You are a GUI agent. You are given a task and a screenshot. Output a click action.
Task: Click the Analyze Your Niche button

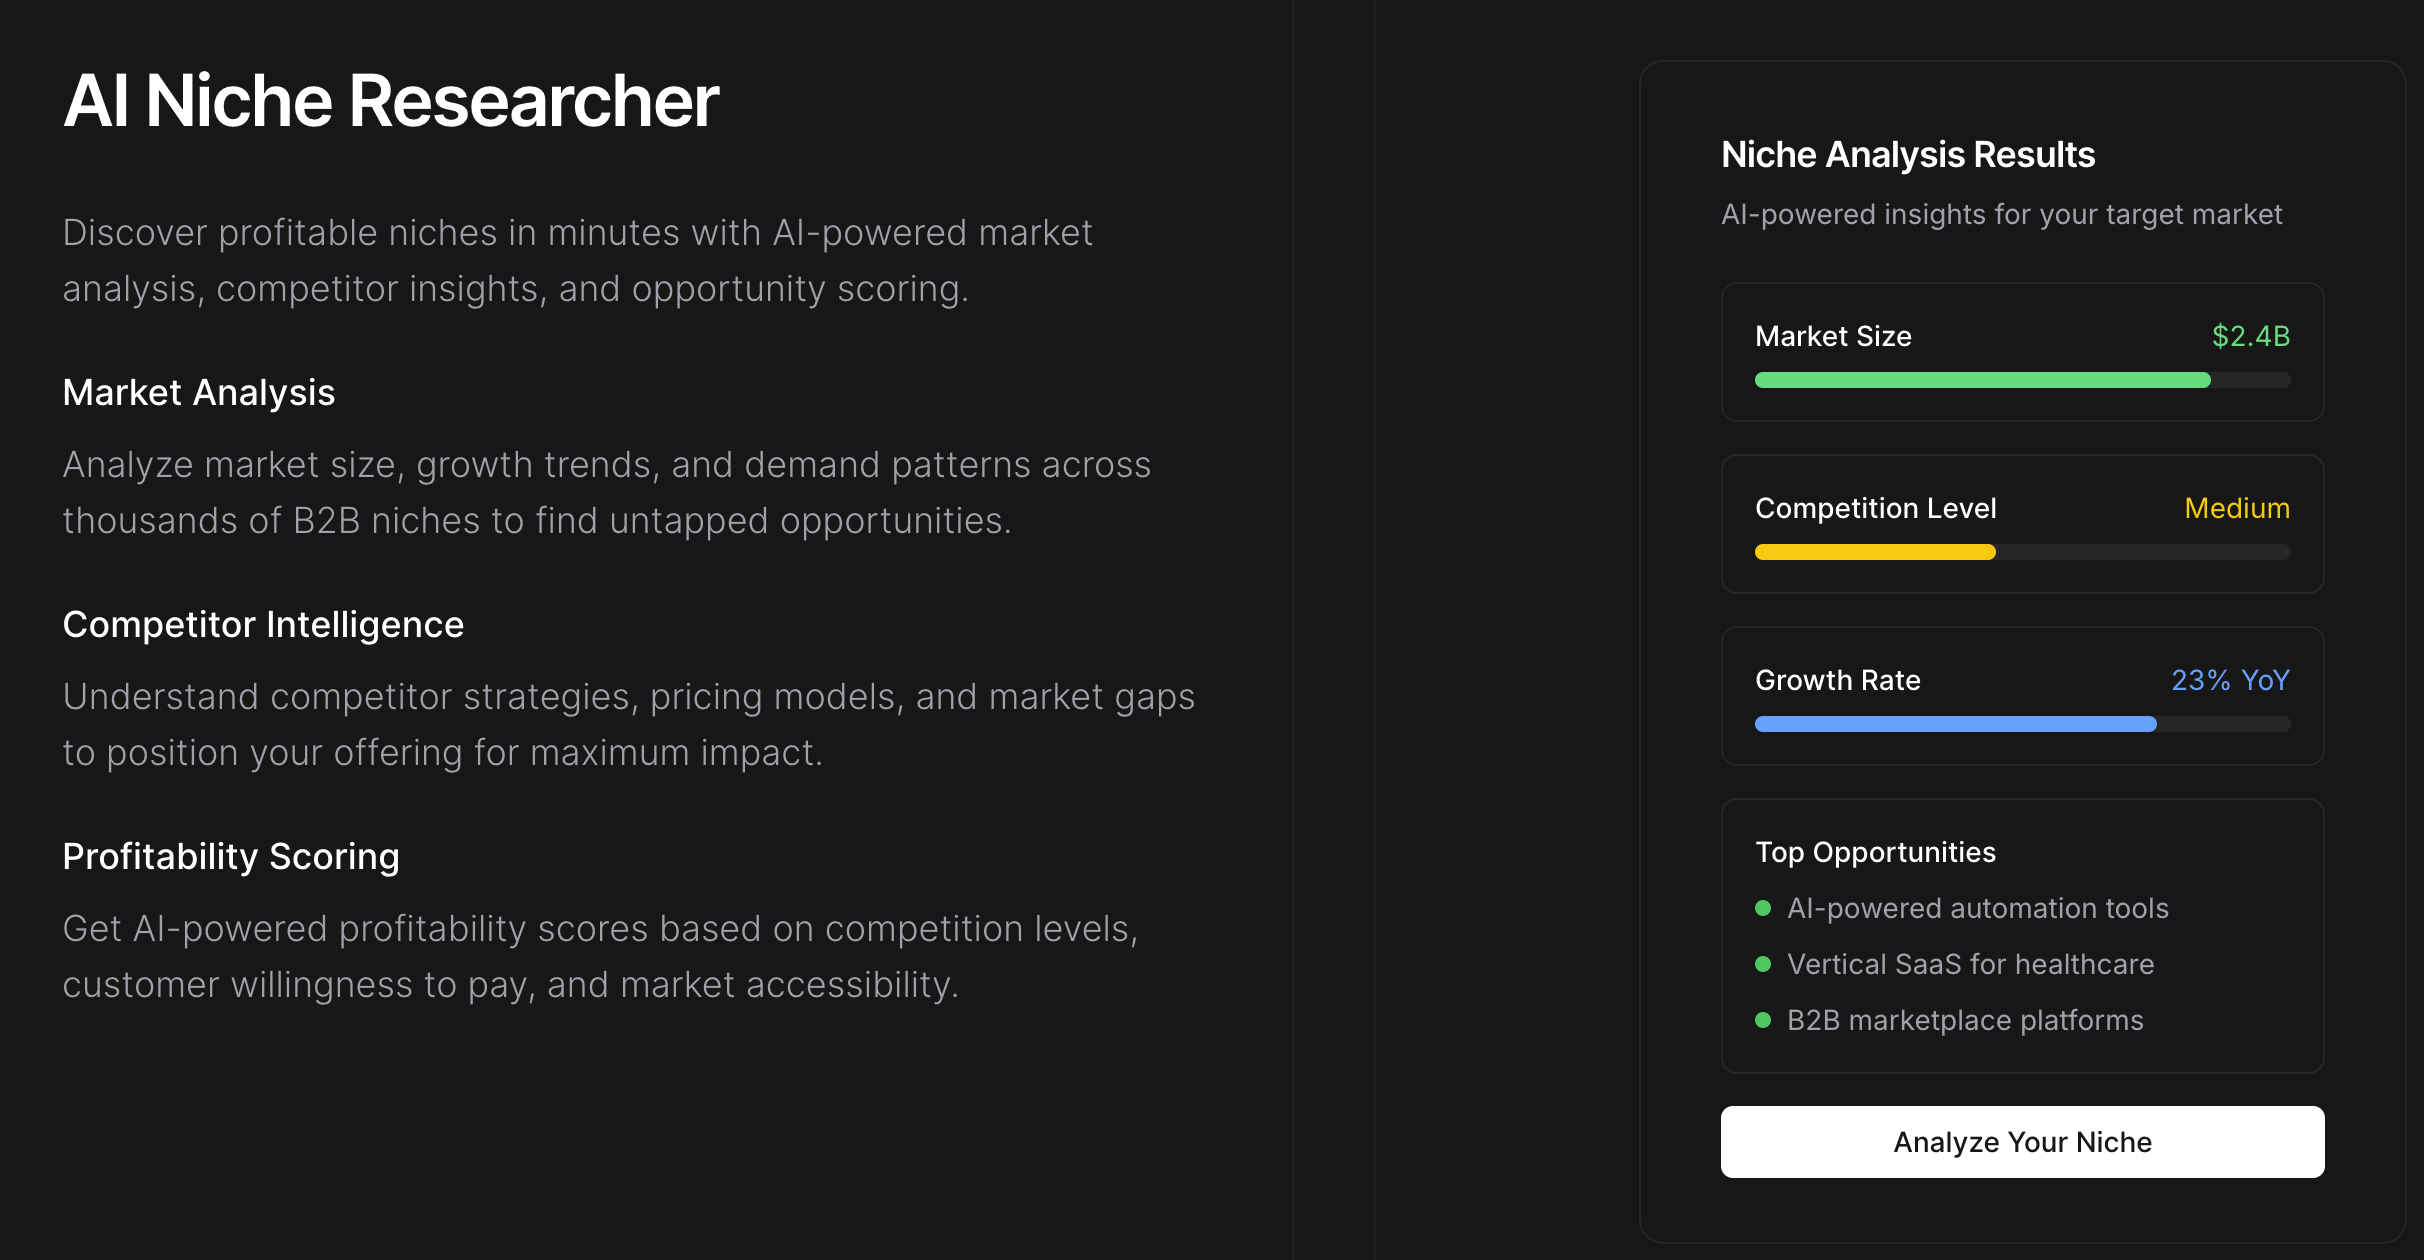click(2022, 1142)
